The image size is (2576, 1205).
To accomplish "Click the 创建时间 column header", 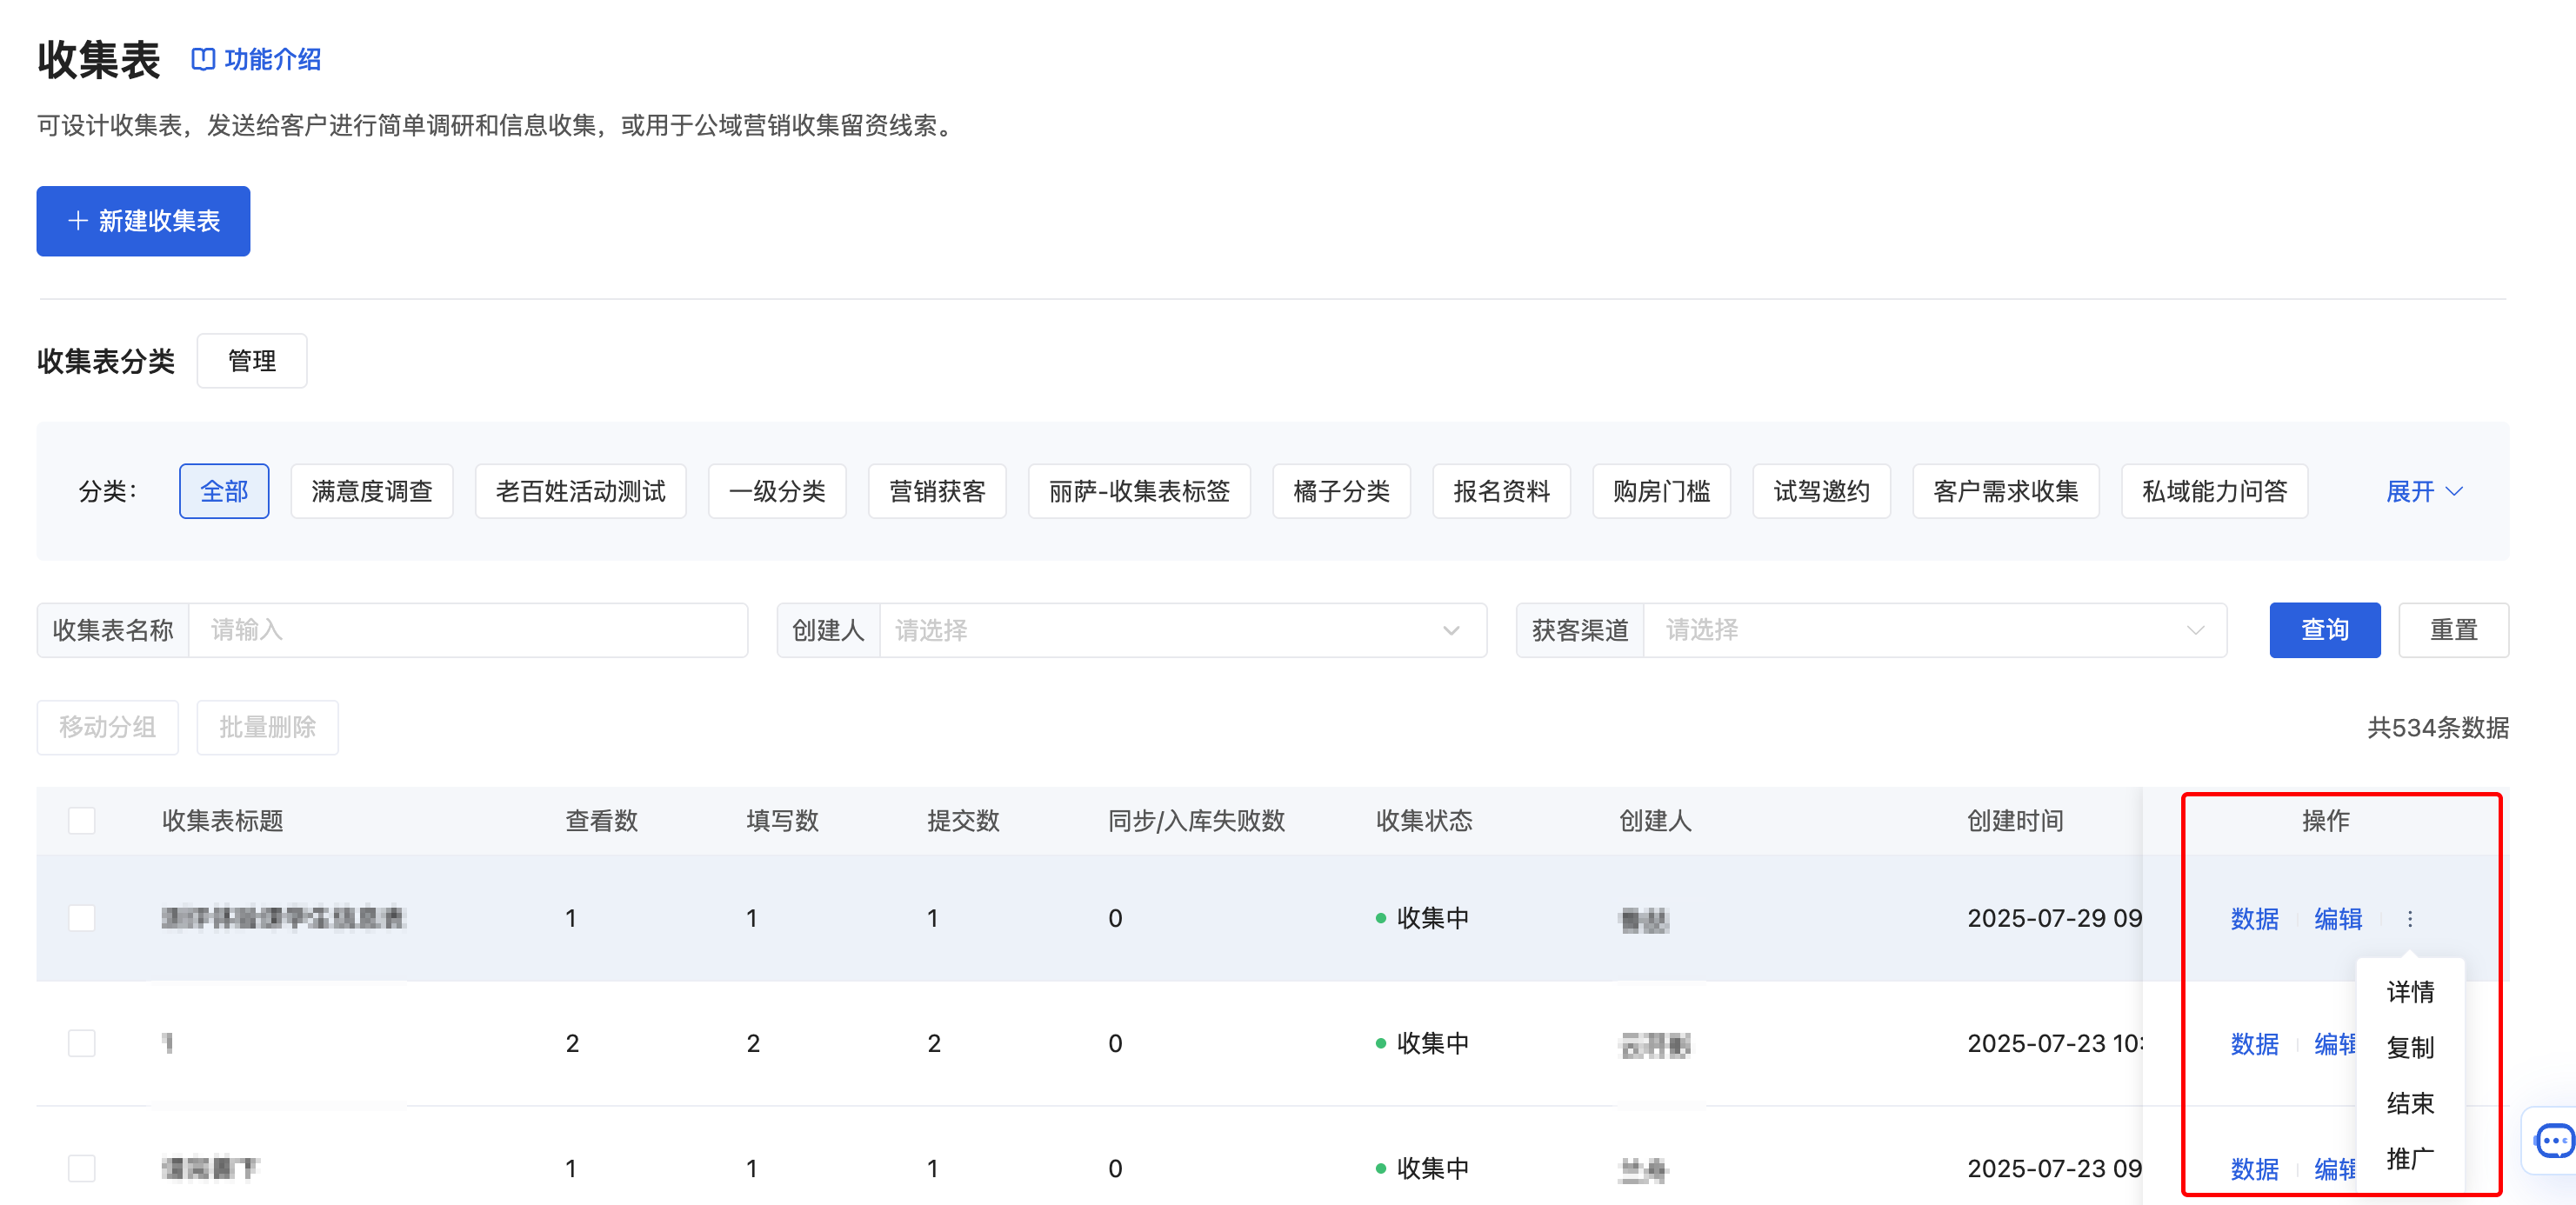I will coord(2015,821).
